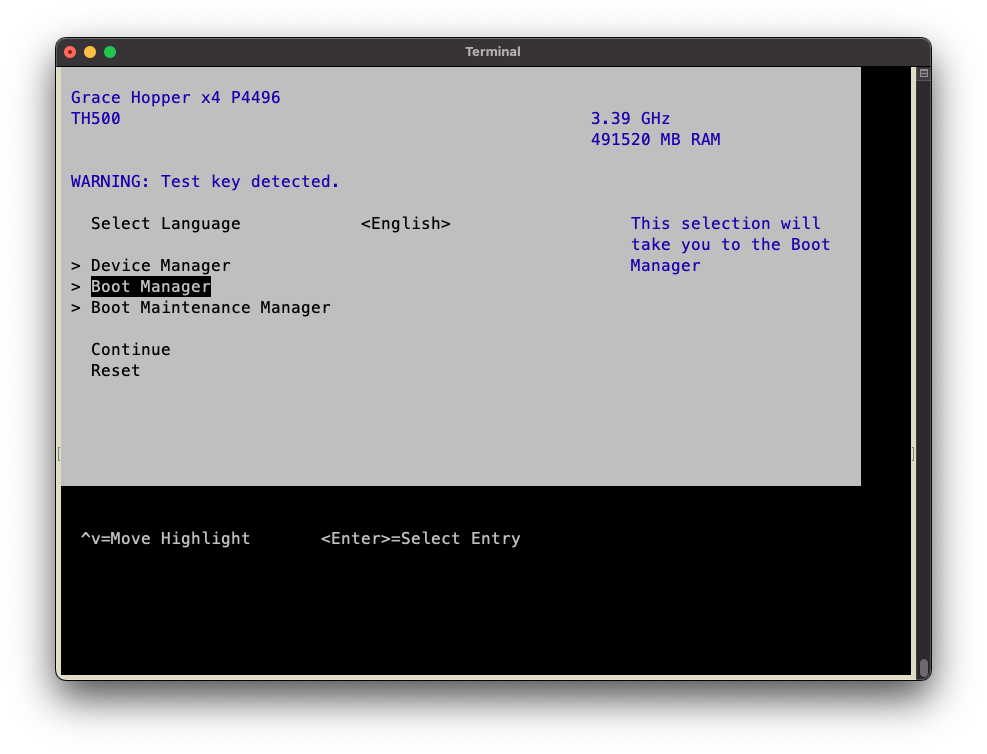The height and width of the screenshot is (754, 987).
Task: Select the highlighted Boot Manager entry
Action: click(x=150, y=287)
